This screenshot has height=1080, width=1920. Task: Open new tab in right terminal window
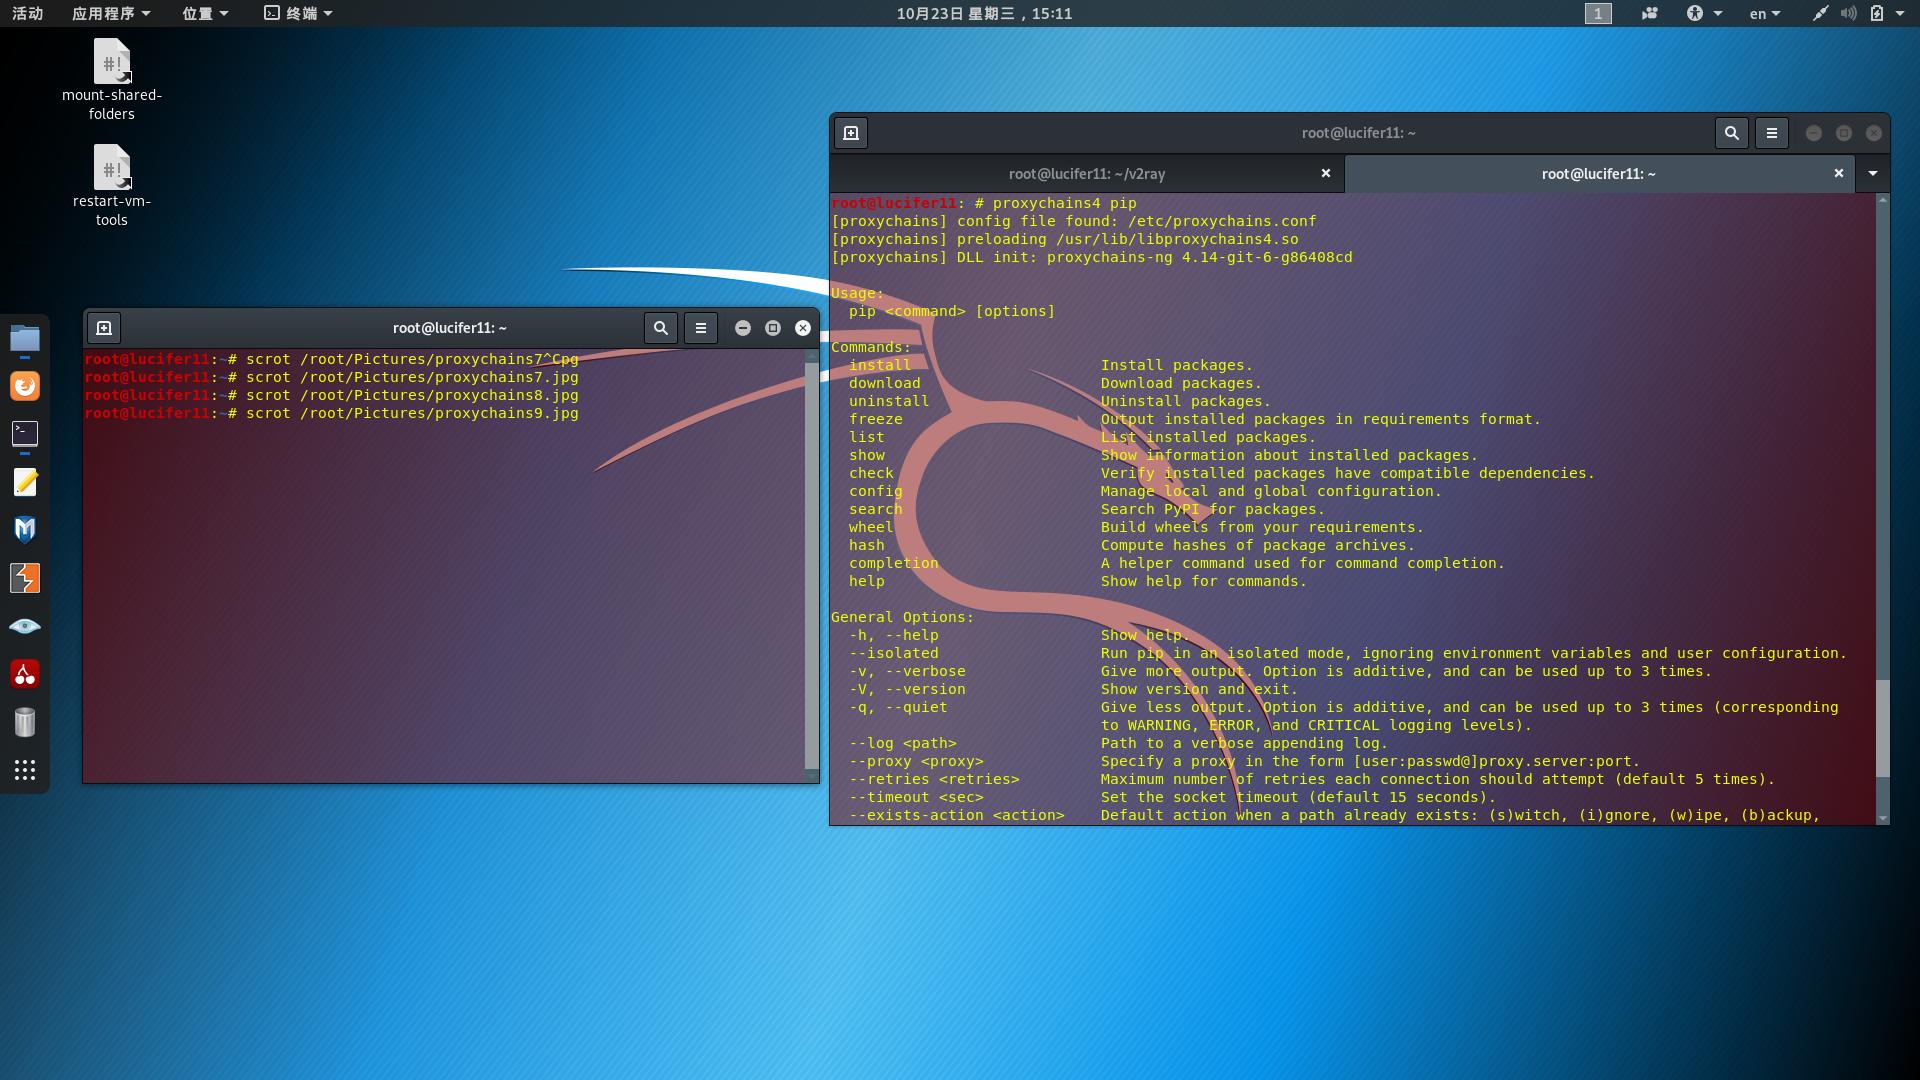[851, 133]
